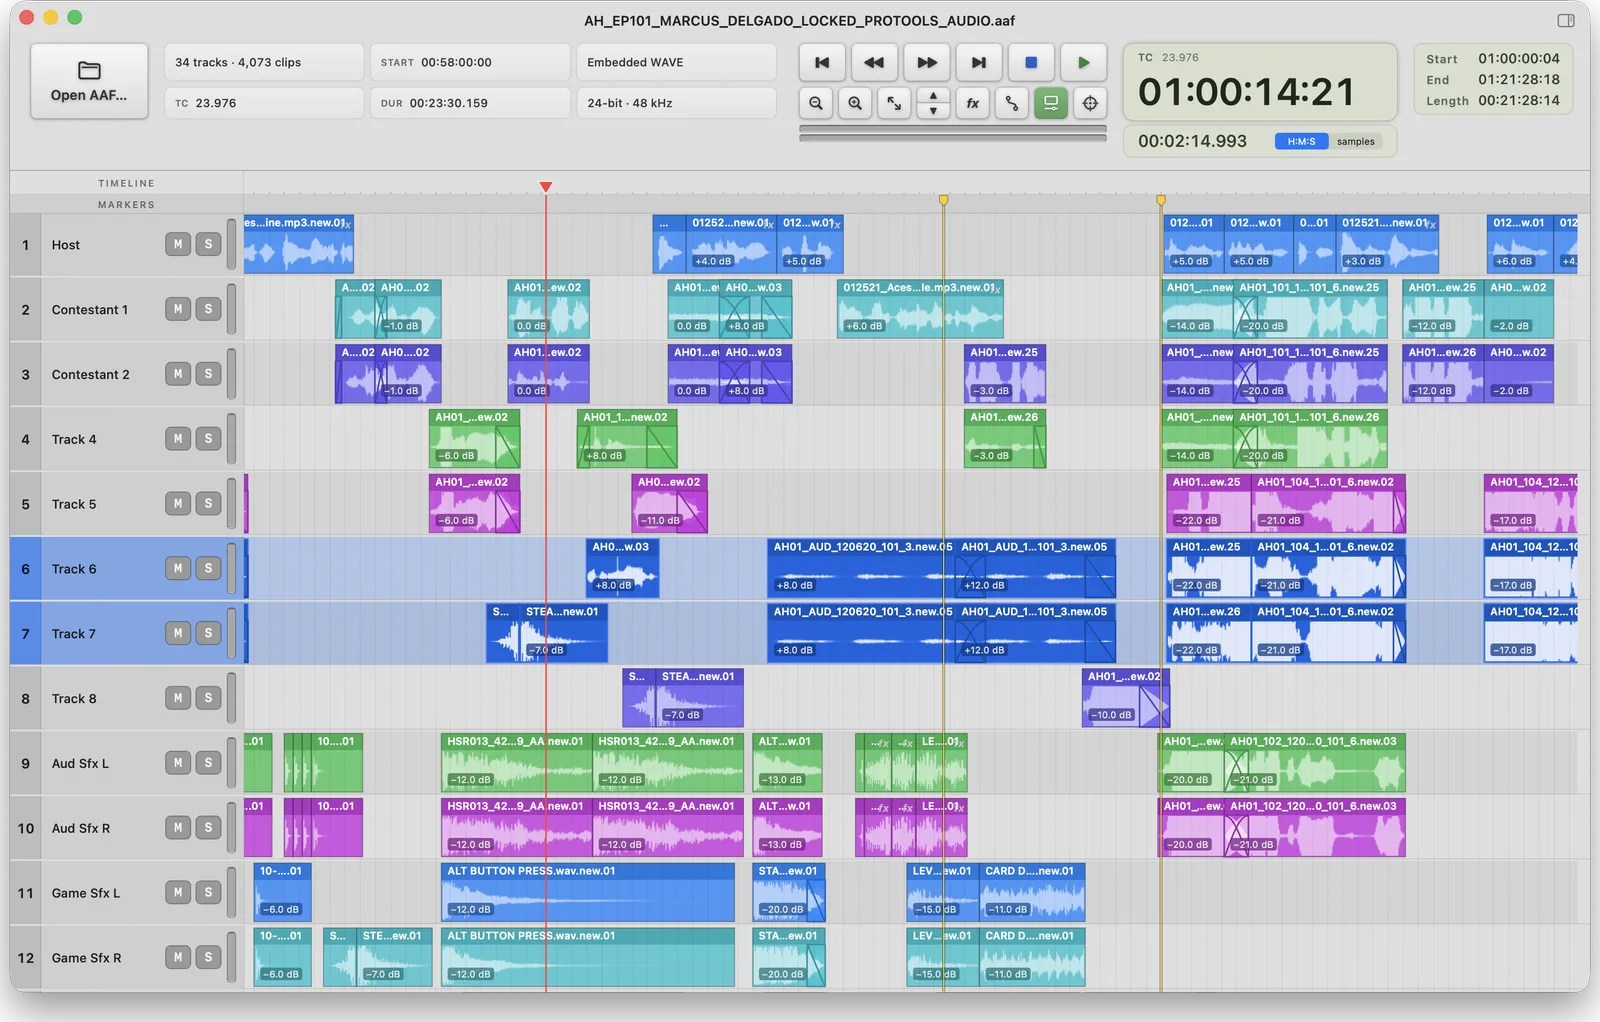The image size is (1600, 1022).
Task: Increase track height with stepper up arrow
Action: tap(933, 97)
